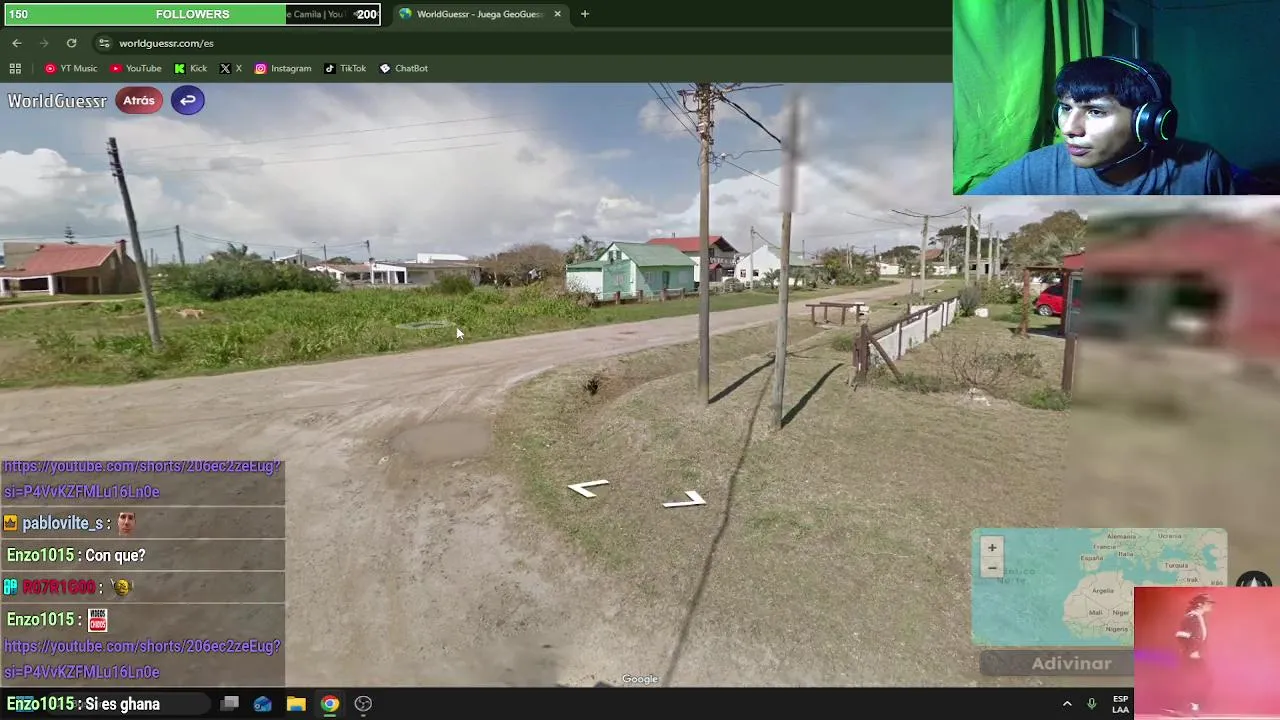Screen dimensions: 1280x720
Task: Click the WorldGuessr logo text
Action: [x=57, y=100]
